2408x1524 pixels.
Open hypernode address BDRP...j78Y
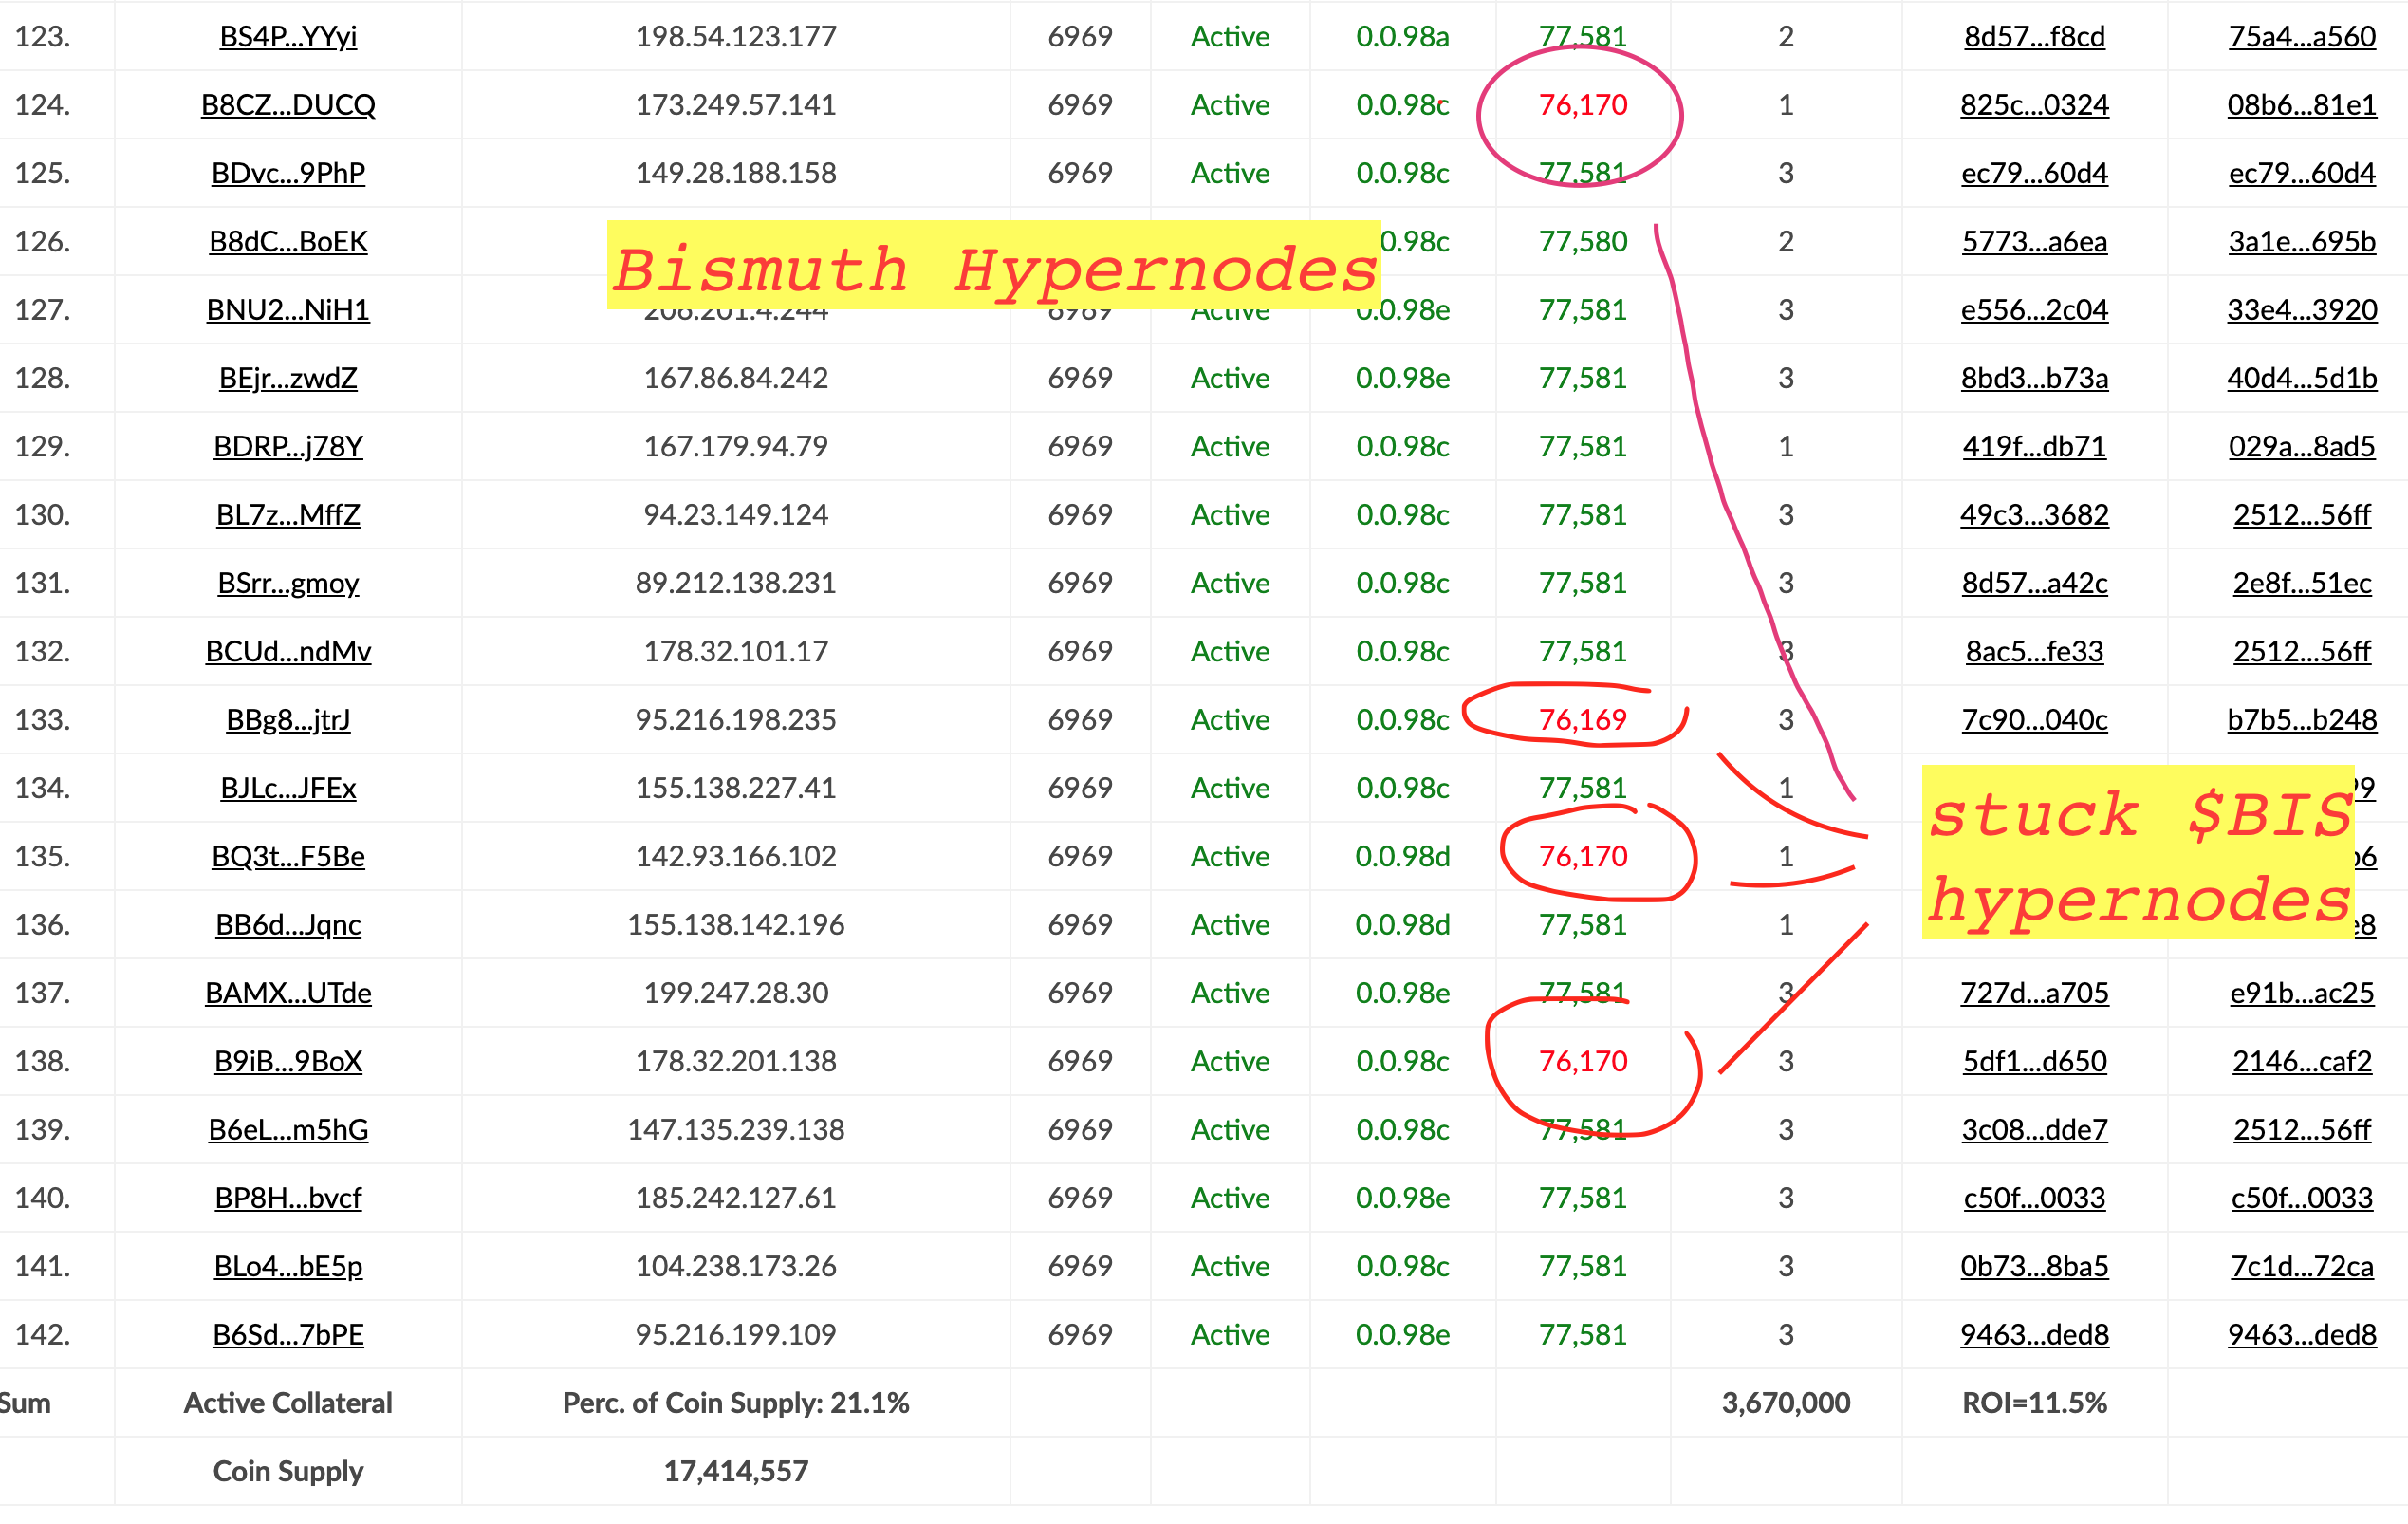click(x=288, y=446)
